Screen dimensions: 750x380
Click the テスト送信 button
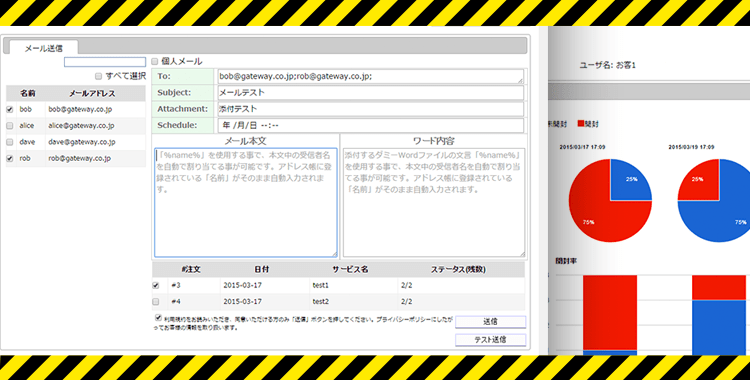[490, 340]
